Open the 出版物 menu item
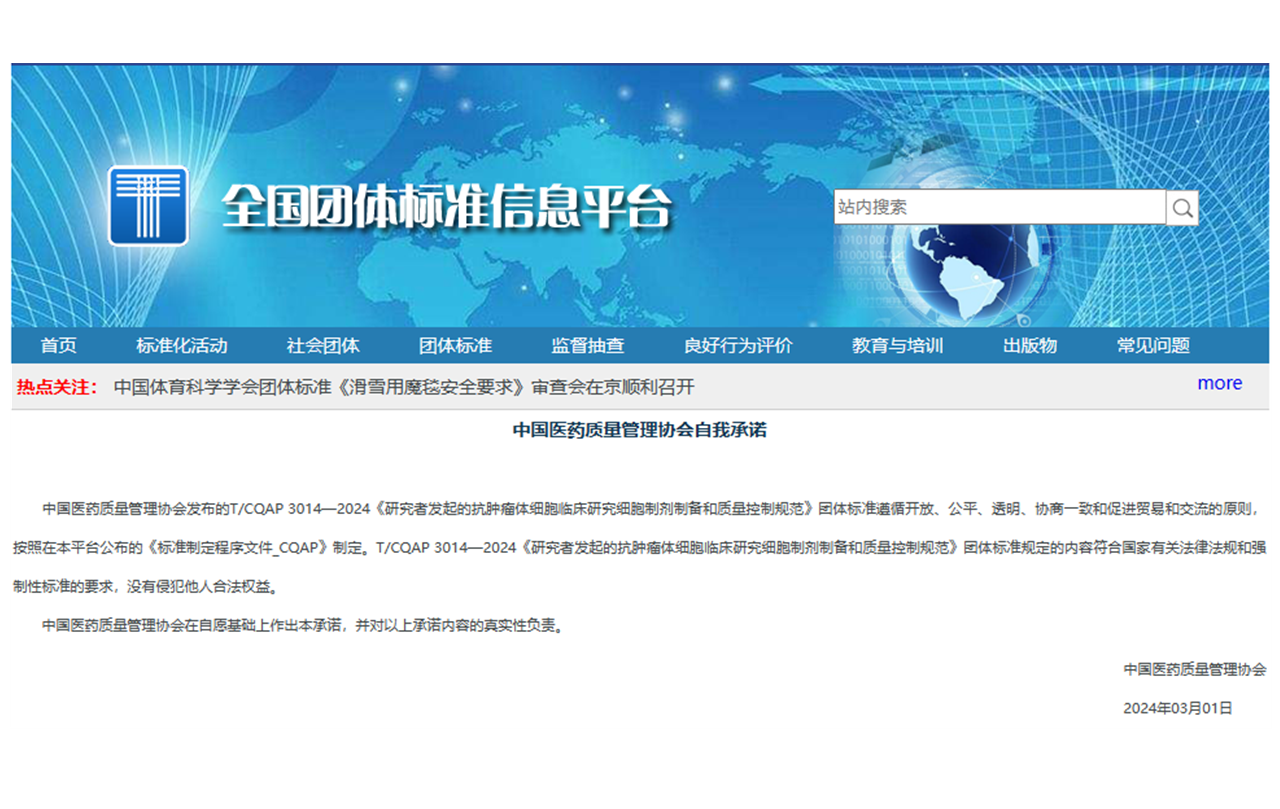This screenshot has height=809, width=1280. 1030,346
